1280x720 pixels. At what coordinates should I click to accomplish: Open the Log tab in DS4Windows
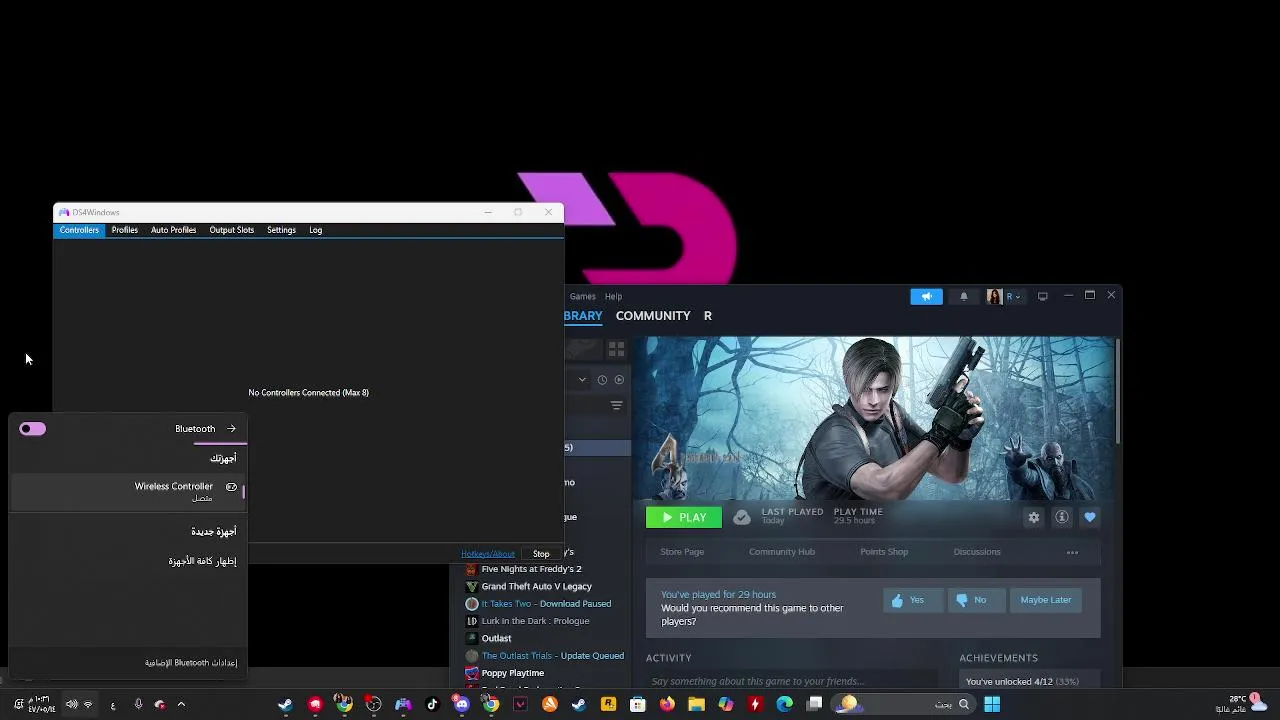(x=315, y=230)
